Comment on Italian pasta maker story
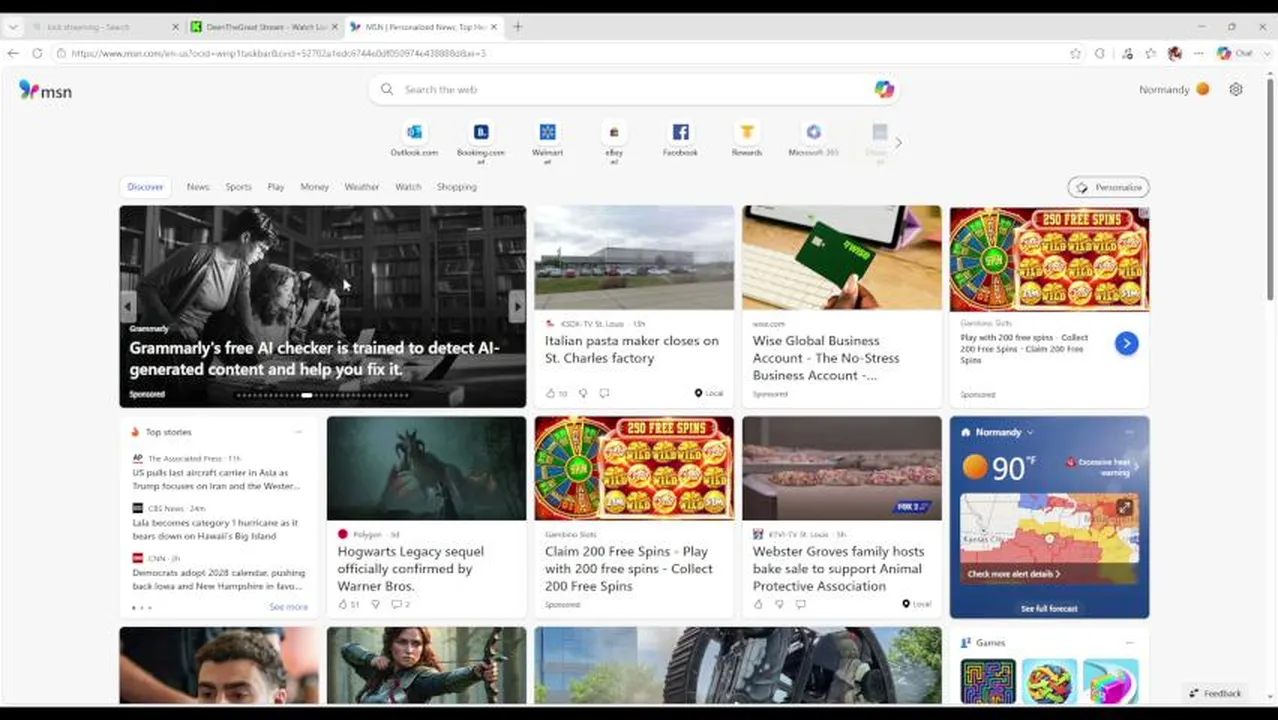1278x720 pixels. point(604,393)
